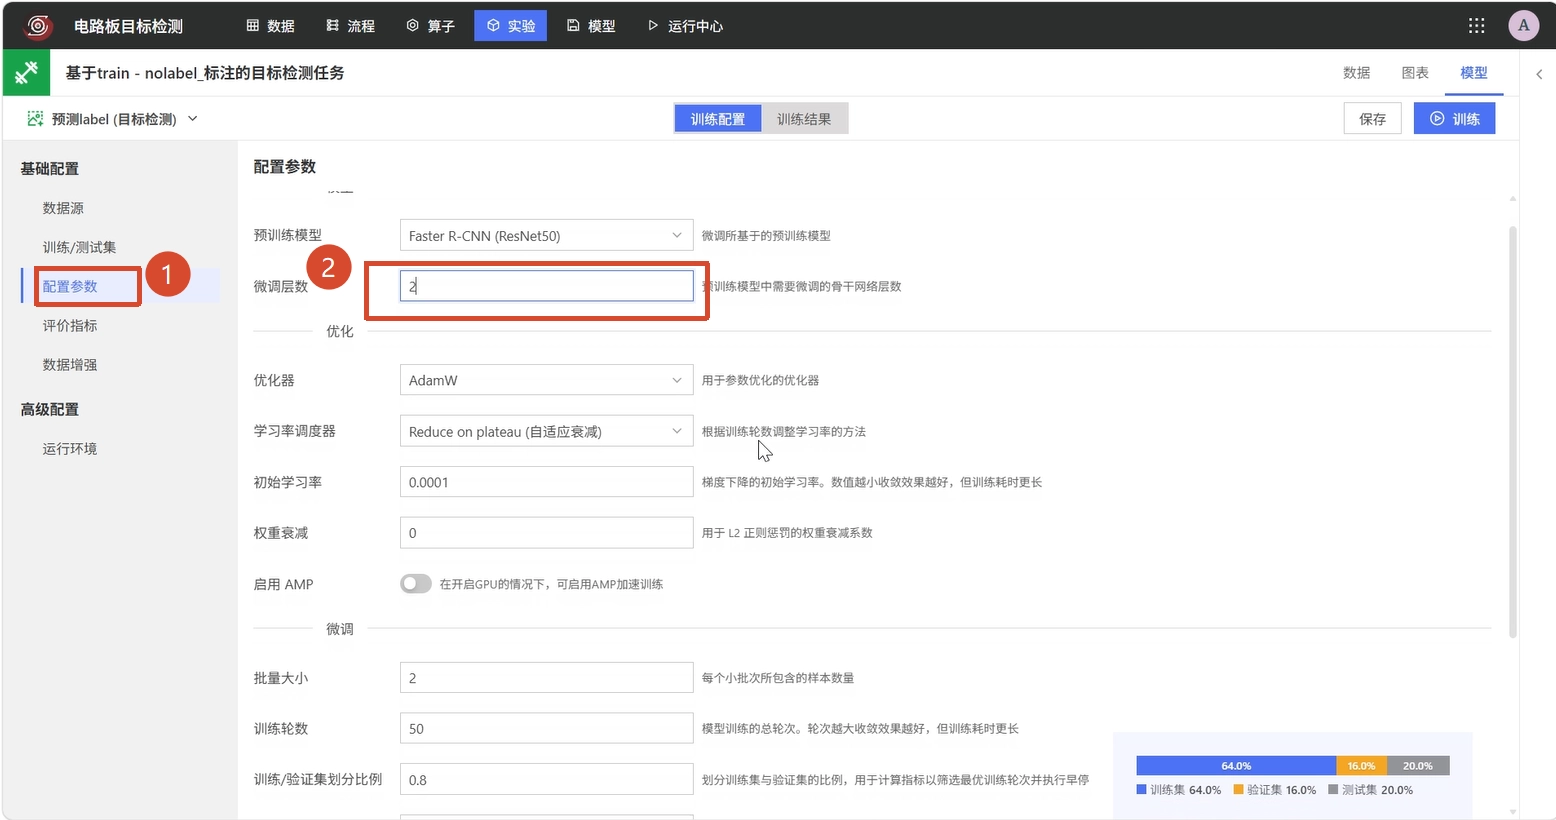
Task: Focus the 训练/验证集划分比例 input field
Action: (546, 780)
